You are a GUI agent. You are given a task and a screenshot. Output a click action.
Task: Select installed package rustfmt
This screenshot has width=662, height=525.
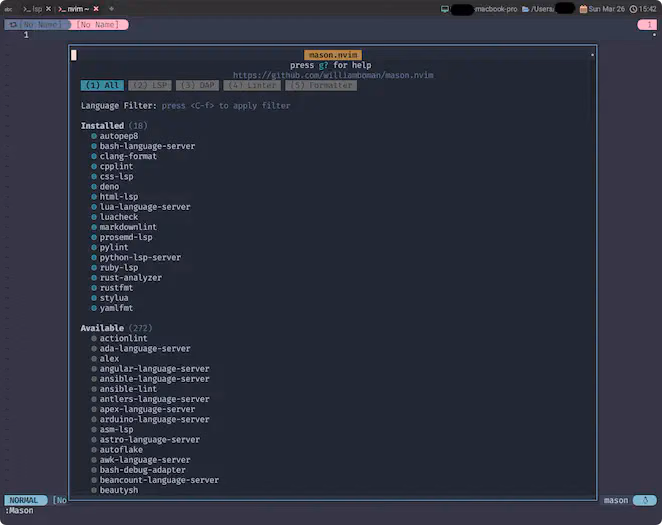coord(116,288)
